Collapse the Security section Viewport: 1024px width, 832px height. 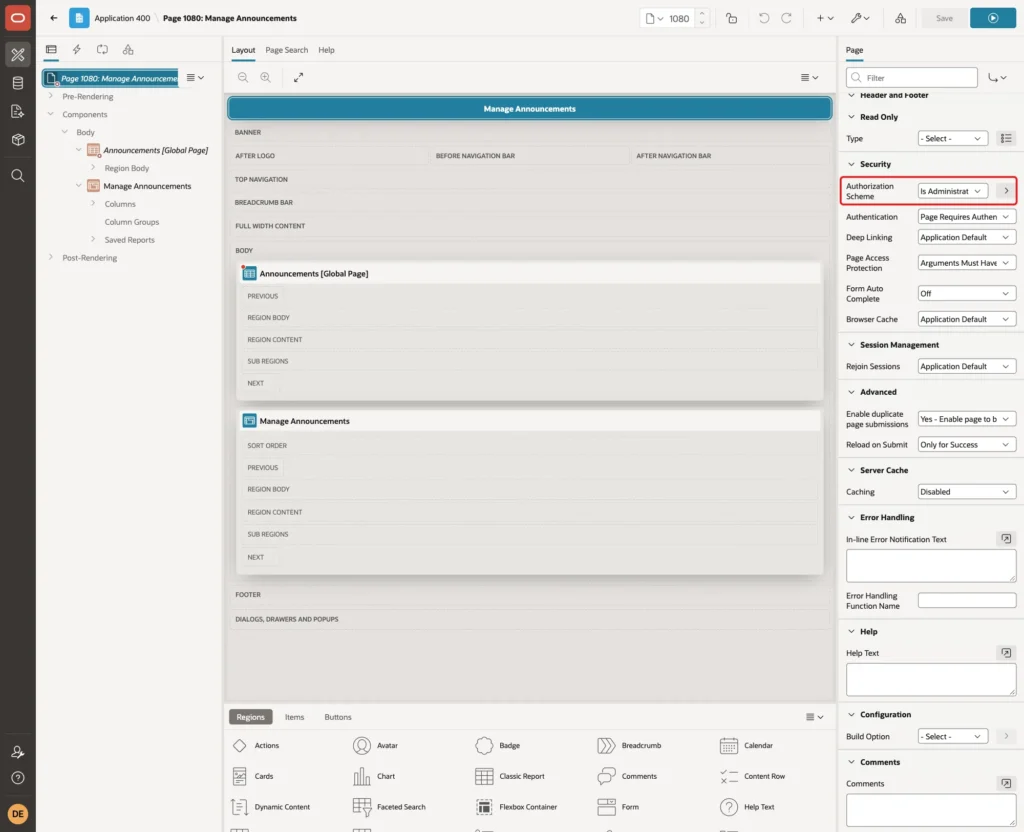[x=851, y=164]
